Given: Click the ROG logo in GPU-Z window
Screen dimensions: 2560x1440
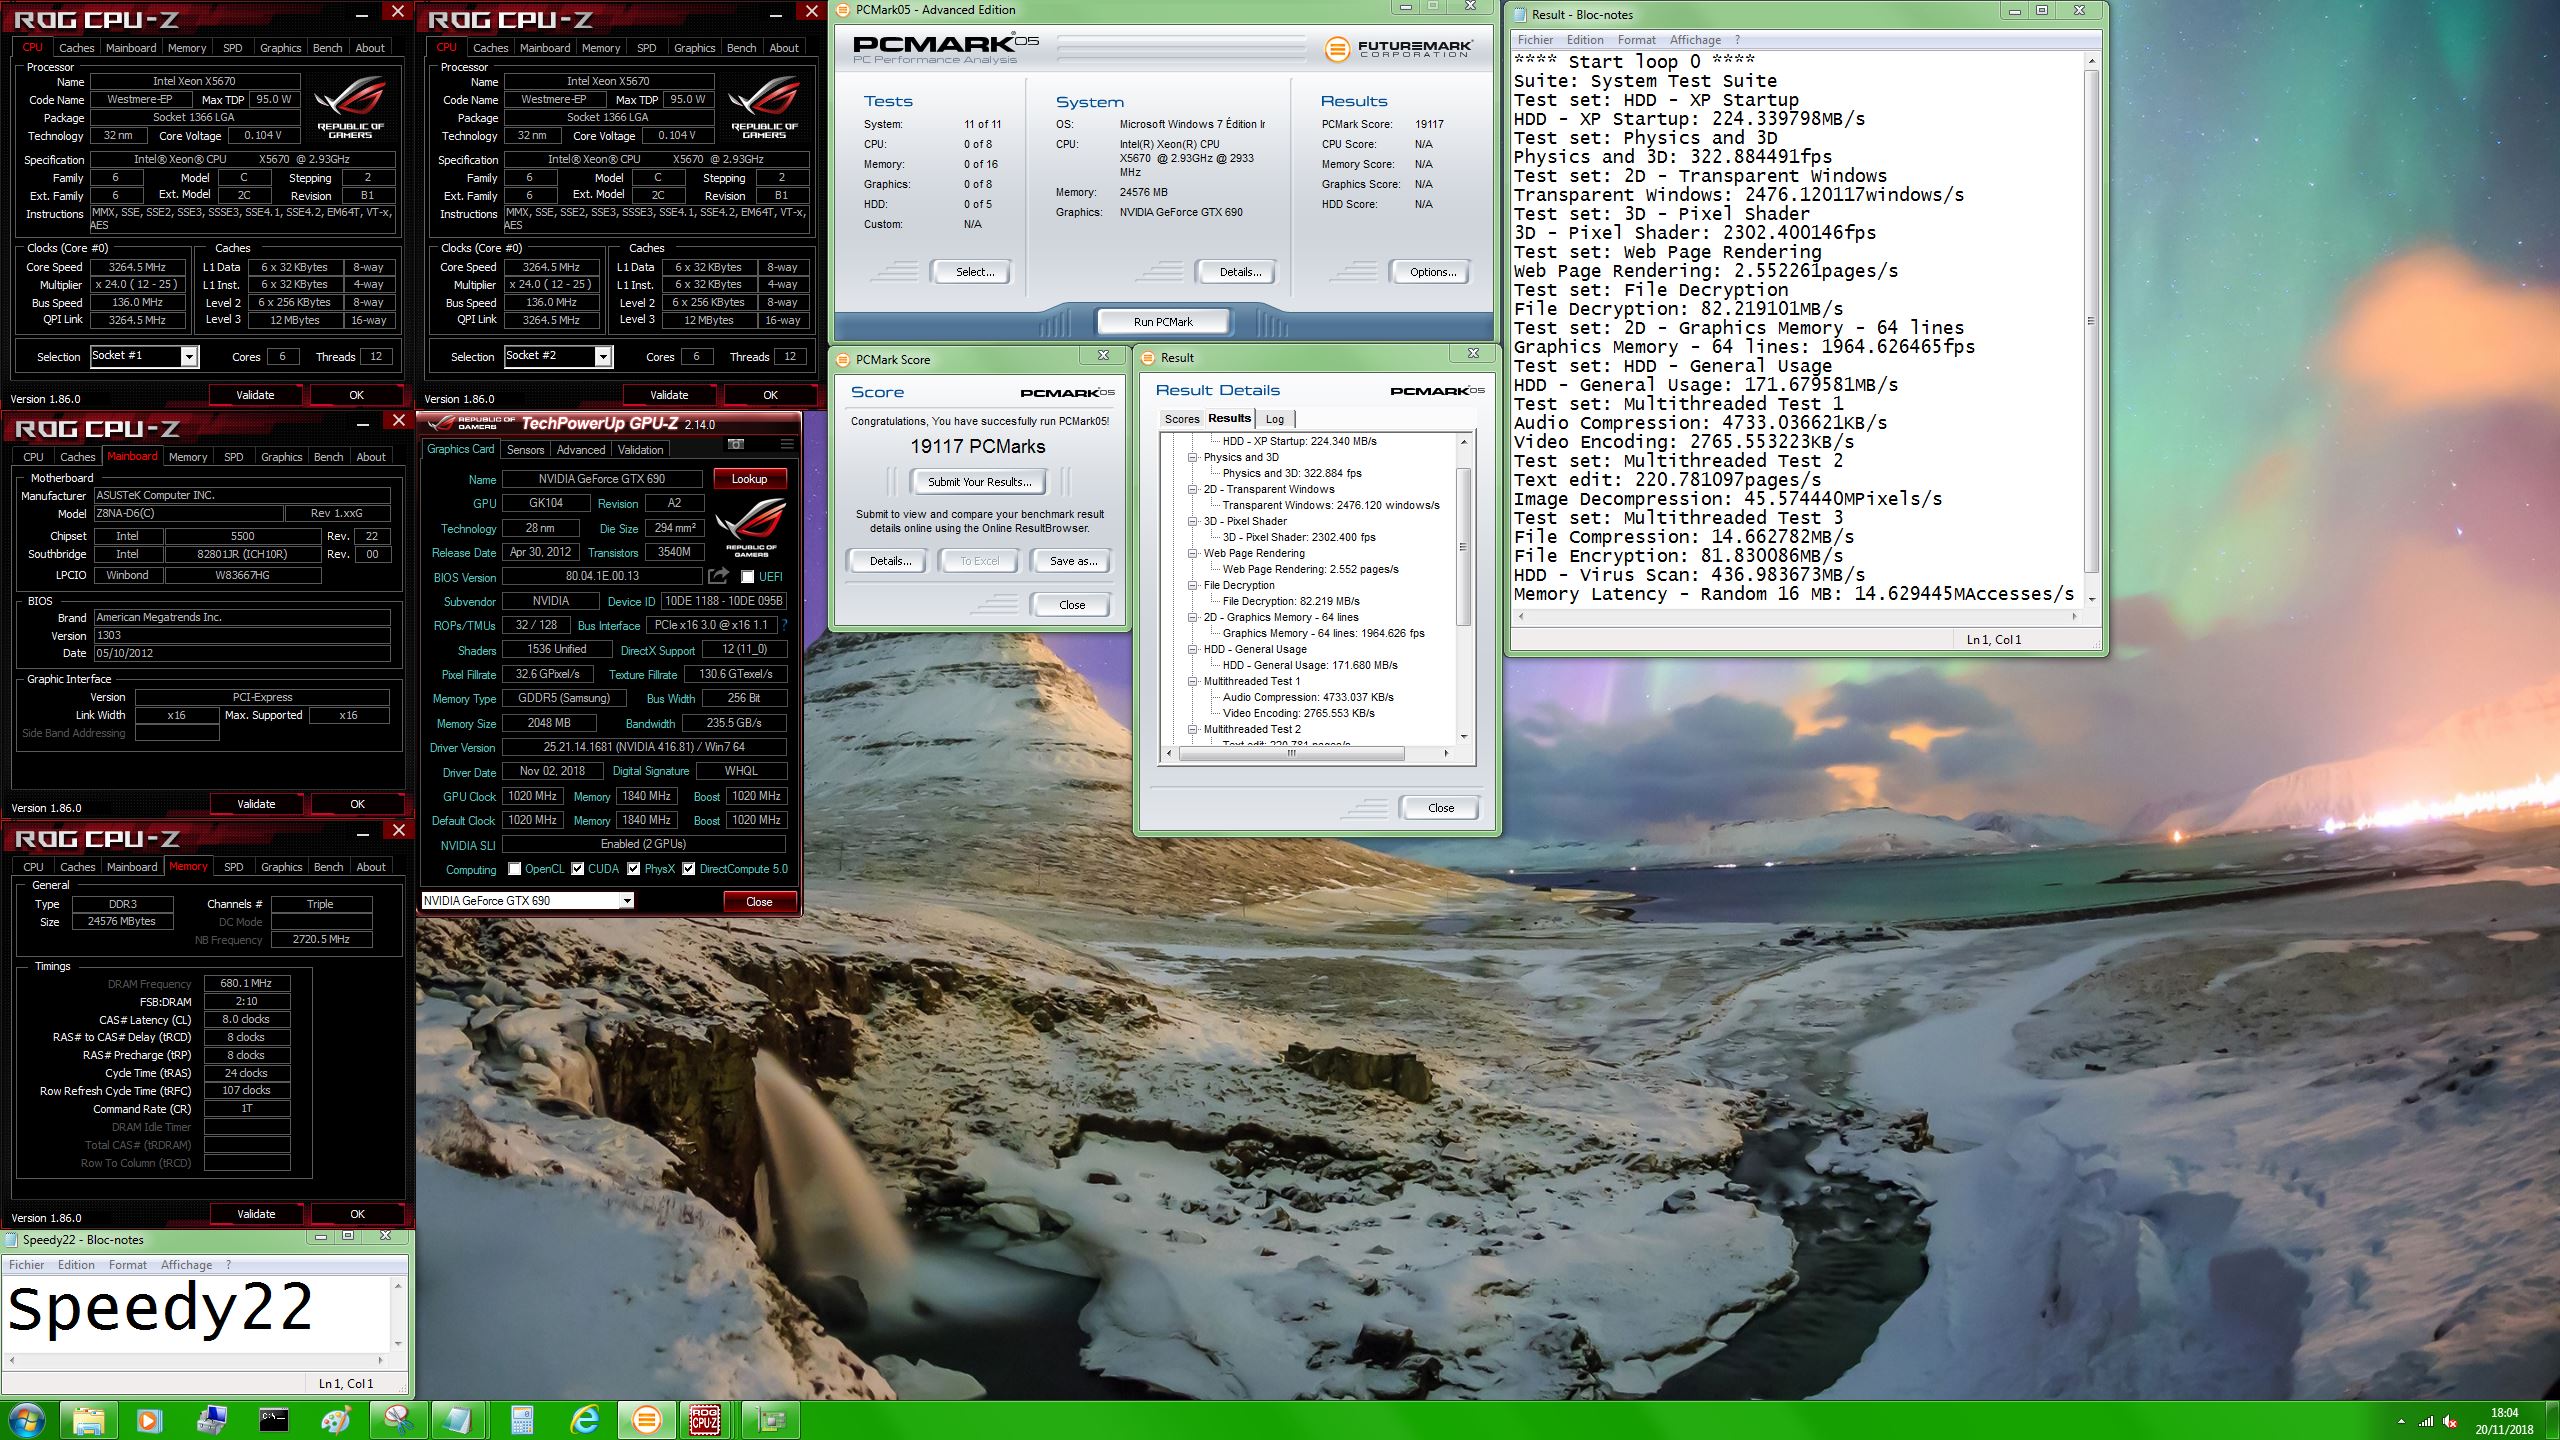Looking at the screenshot, I should [x=752, y=528].
